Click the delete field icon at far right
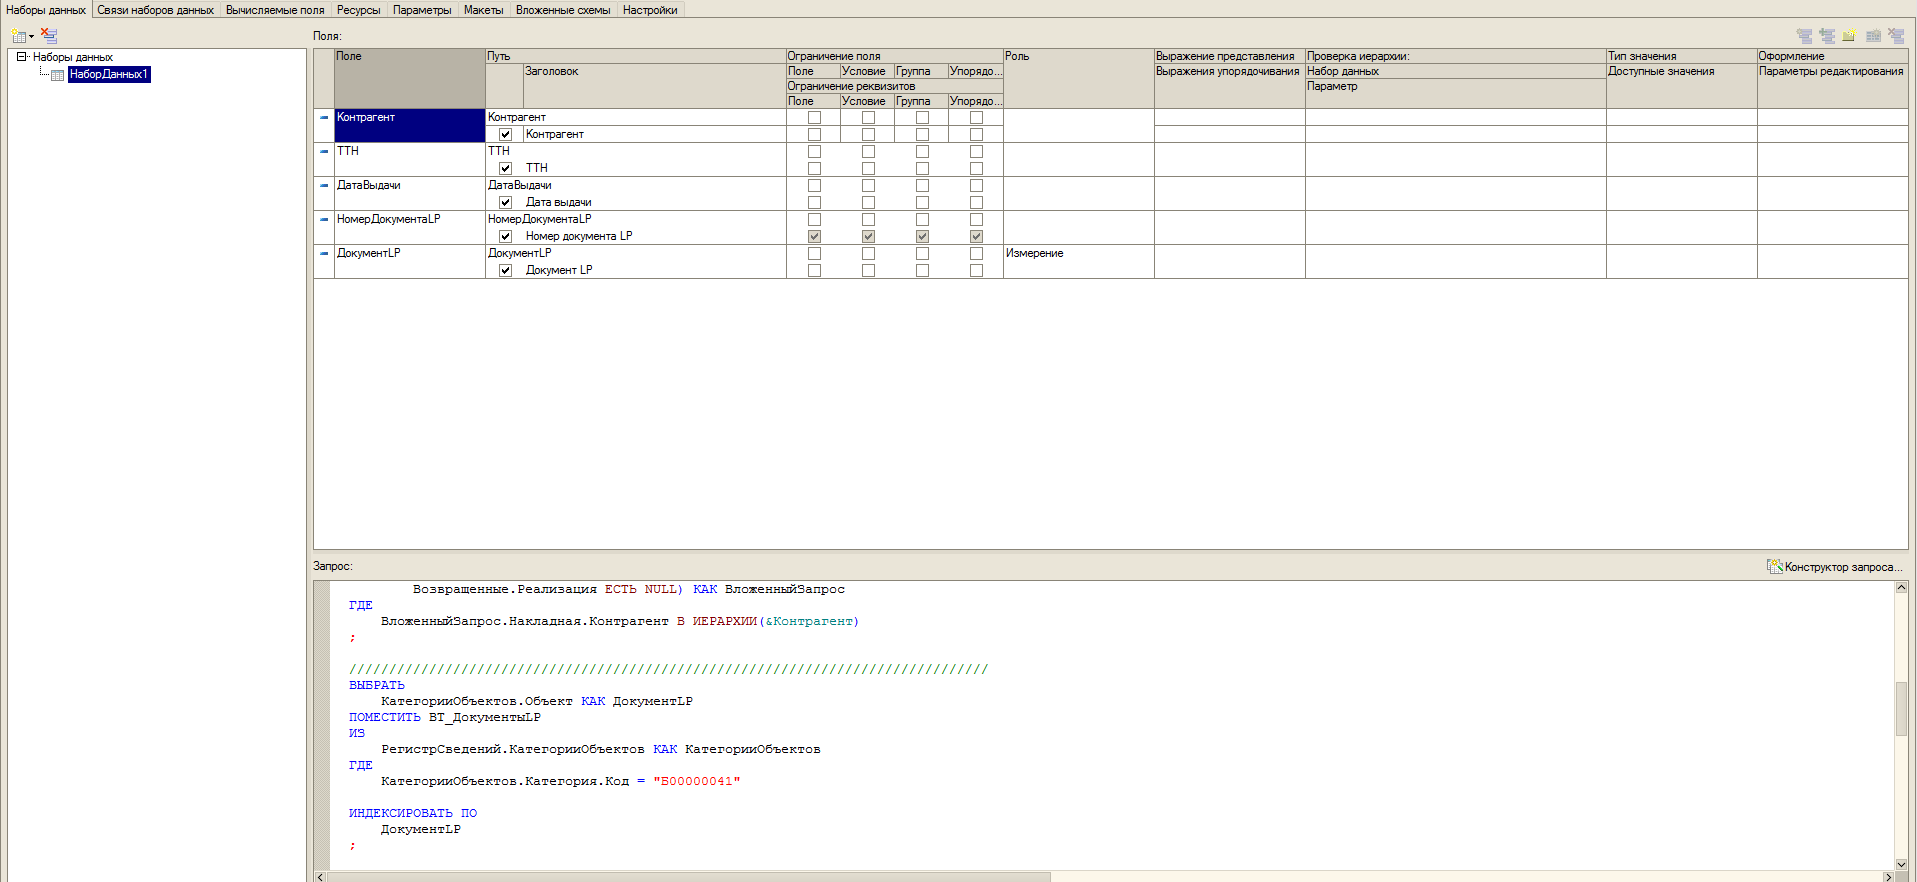1917x882 pixels. pos(1896,36)
